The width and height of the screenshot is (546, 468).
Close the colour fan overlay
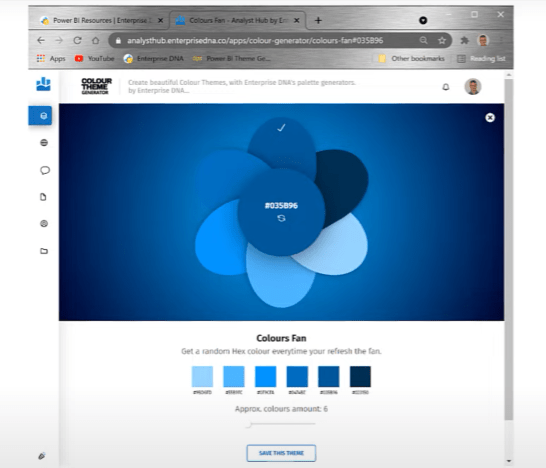(x=490, y=118)
